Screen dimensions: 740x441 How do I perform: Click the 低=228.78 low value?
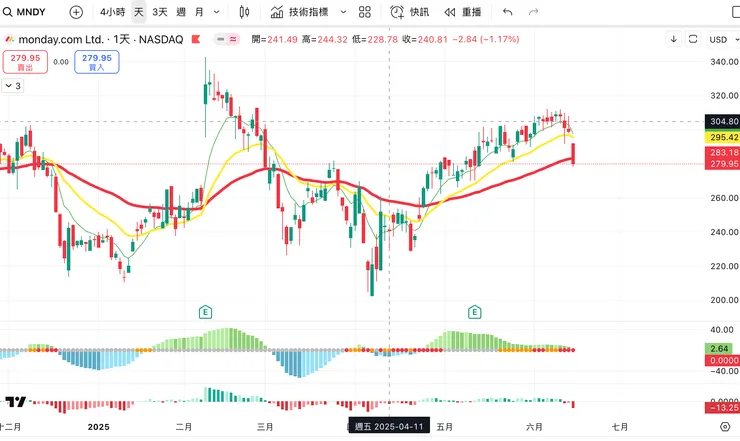point(375,39)
